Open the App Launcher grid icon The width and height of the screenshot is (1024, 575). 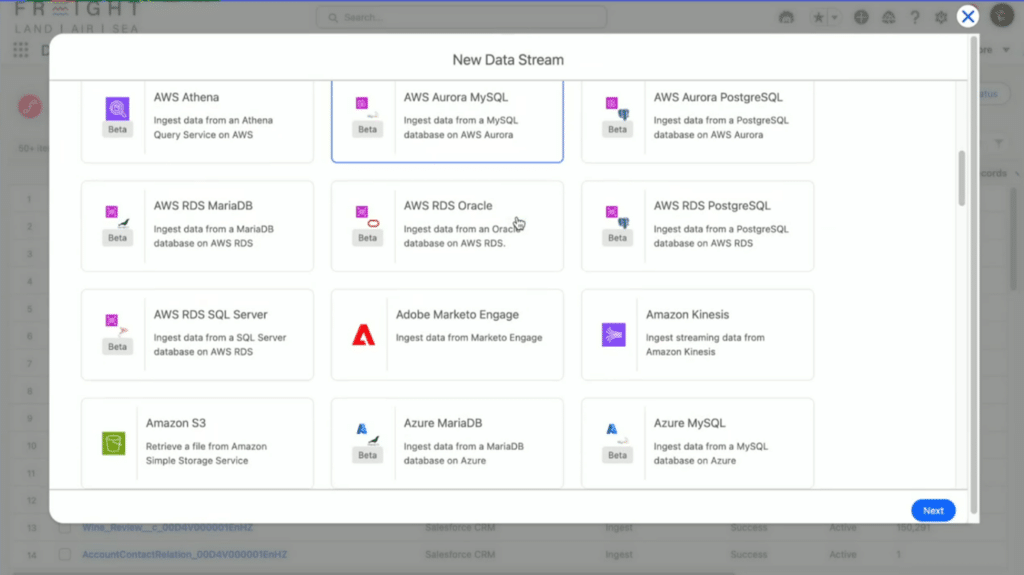(20, 50)
